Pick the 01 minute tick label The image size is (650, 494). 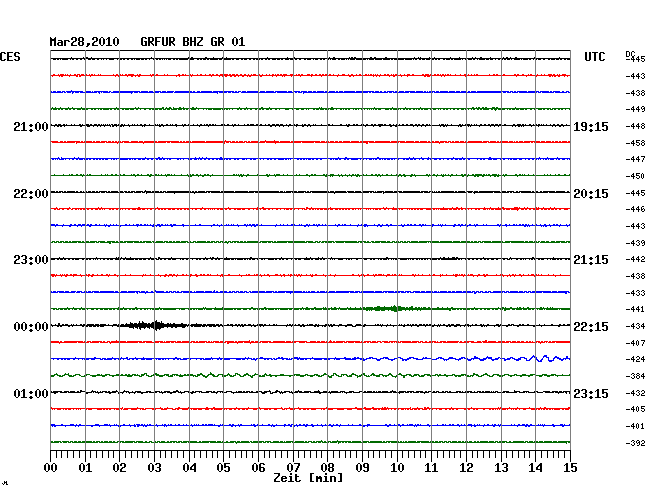coord(85,468)
